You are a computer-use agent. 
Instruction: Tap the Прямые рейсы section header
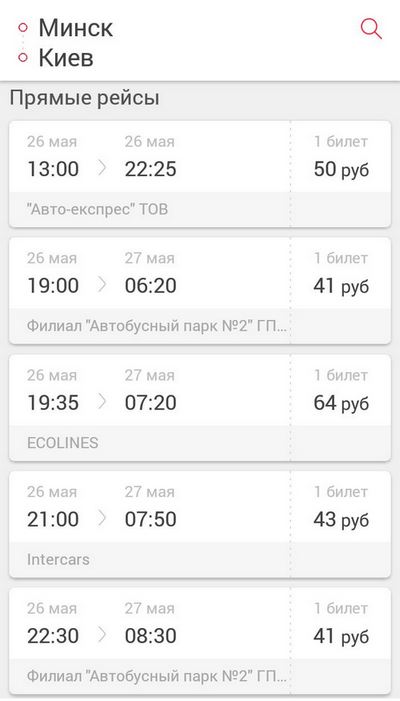tap(84, 98)
